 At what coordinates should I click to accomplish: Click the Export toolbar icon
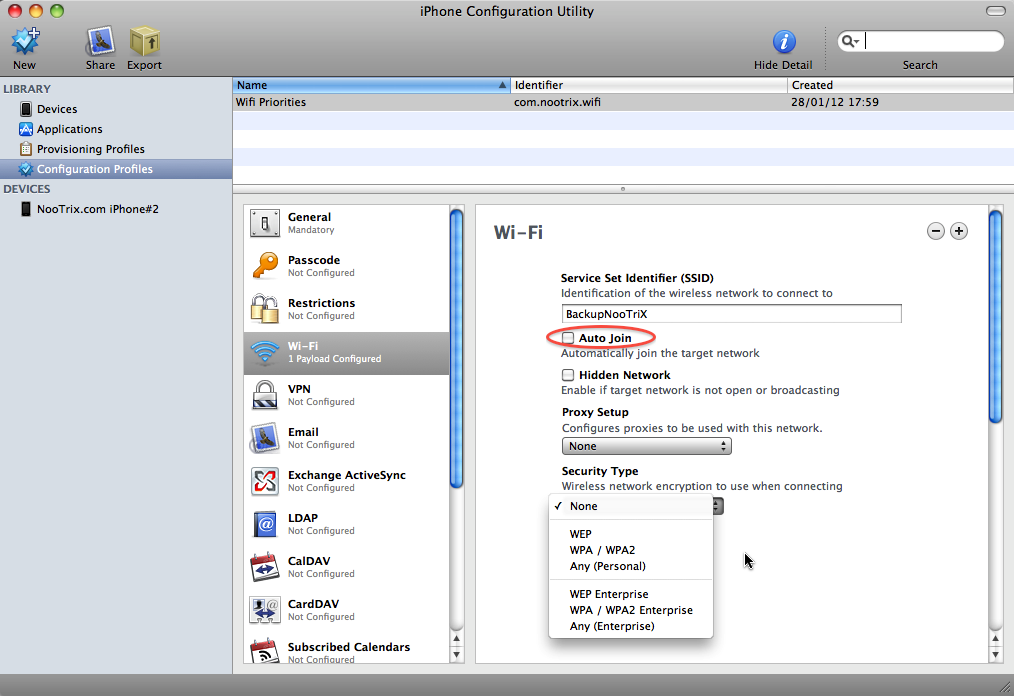click(144, 41)
